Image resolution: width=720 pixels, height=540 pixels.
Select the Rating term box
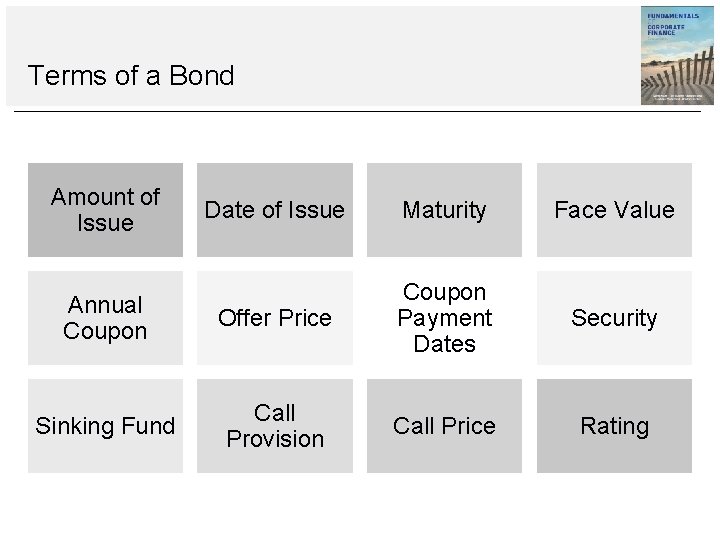point(614,426)
